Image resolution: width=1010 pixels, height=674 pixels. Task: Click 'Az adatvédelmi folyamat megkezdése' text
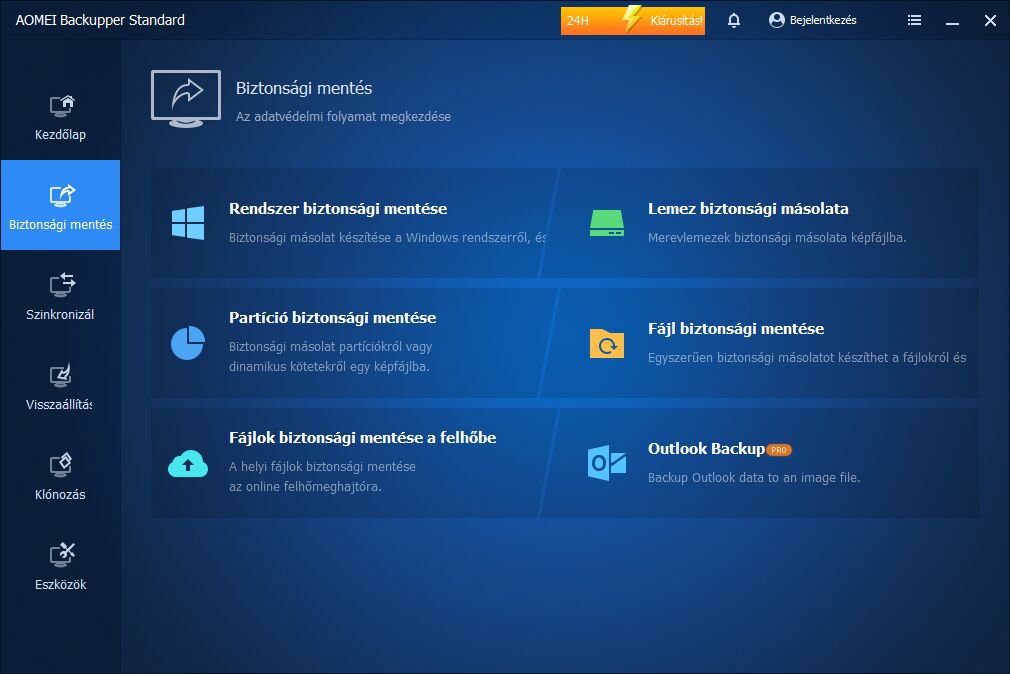point(343,117)
